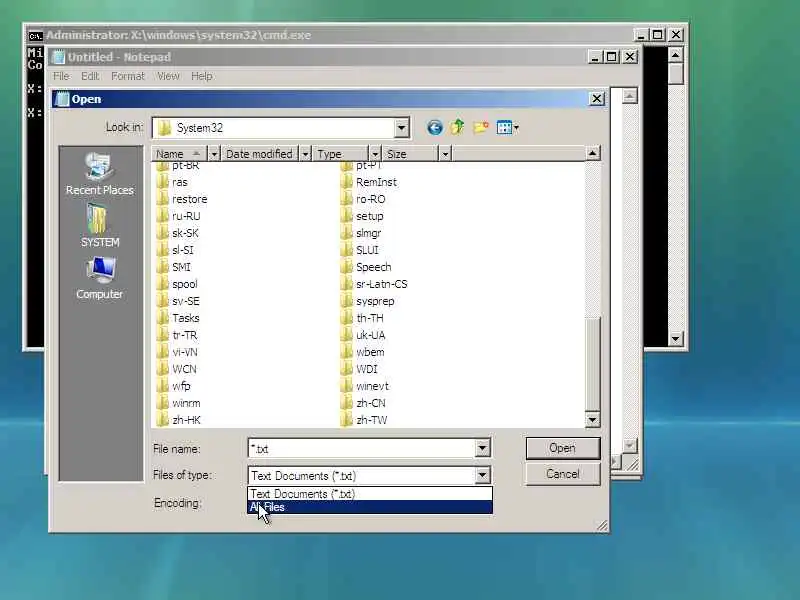Viewport: 800px width, 600px height.
Task: Close the Open dialog
Action: tap(596, 98)
